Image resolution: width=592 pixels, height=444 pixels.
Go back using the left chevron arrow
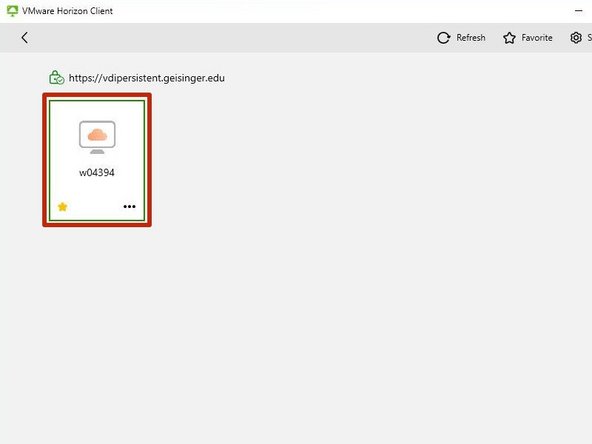25,37
